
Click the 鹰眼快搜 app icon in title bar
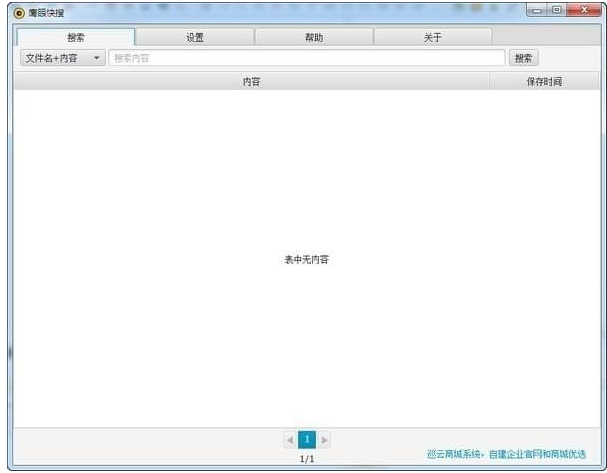(x=19, y=12)
